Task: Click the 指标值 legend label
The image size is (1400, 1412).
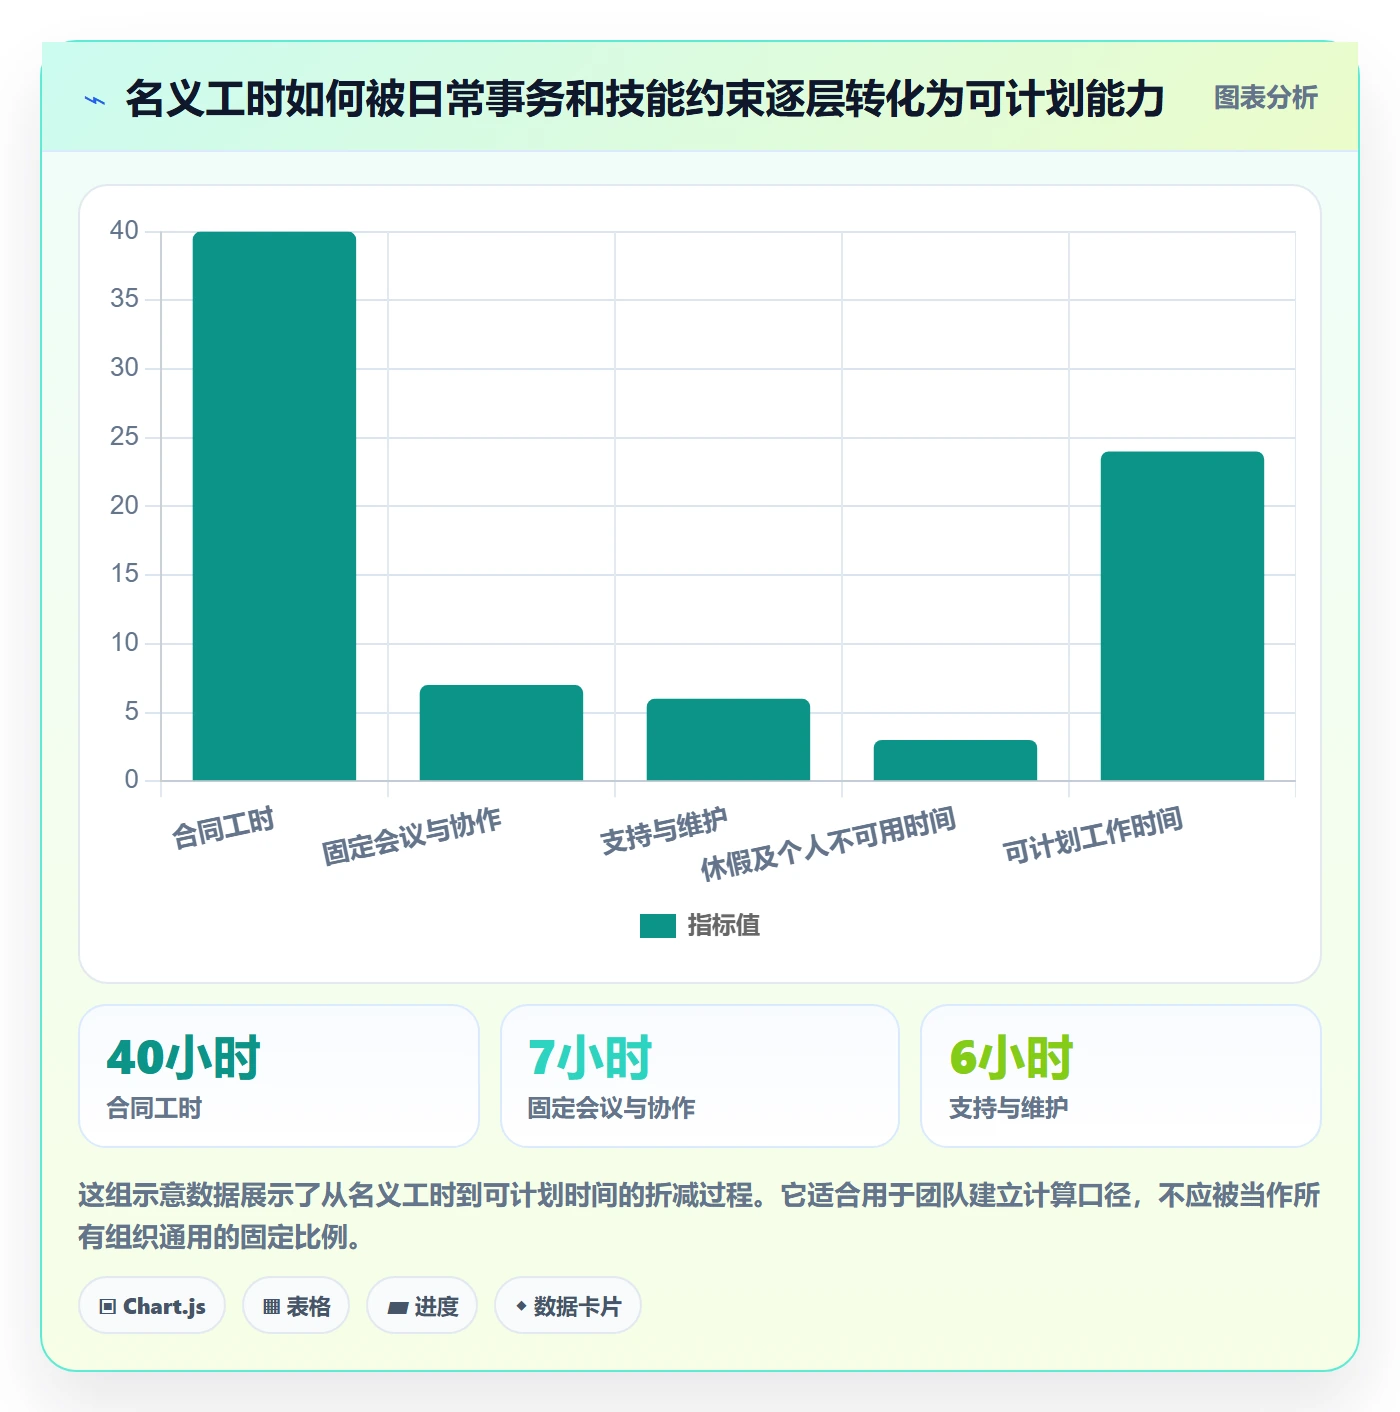Action: pos(724,926)
